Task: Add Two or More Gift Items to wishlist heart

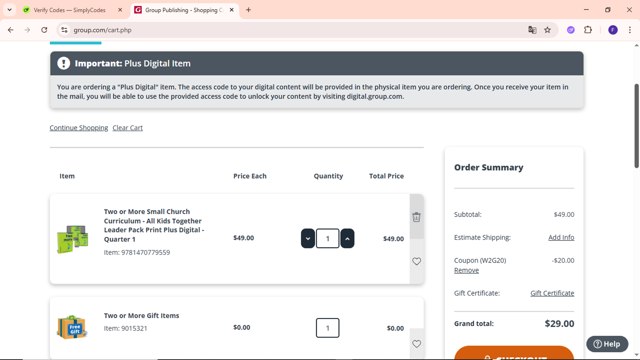Action: tap(416, 344)
